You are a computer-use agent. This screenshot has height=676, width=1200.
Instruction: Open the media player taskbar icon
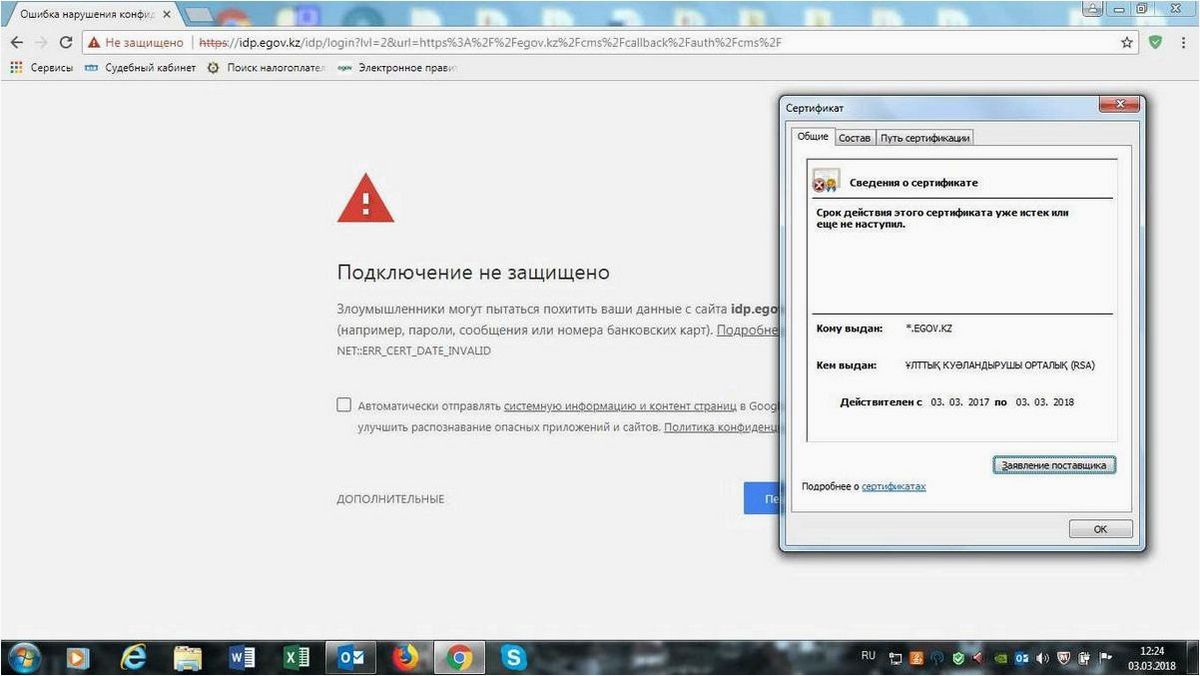[78, 657]
